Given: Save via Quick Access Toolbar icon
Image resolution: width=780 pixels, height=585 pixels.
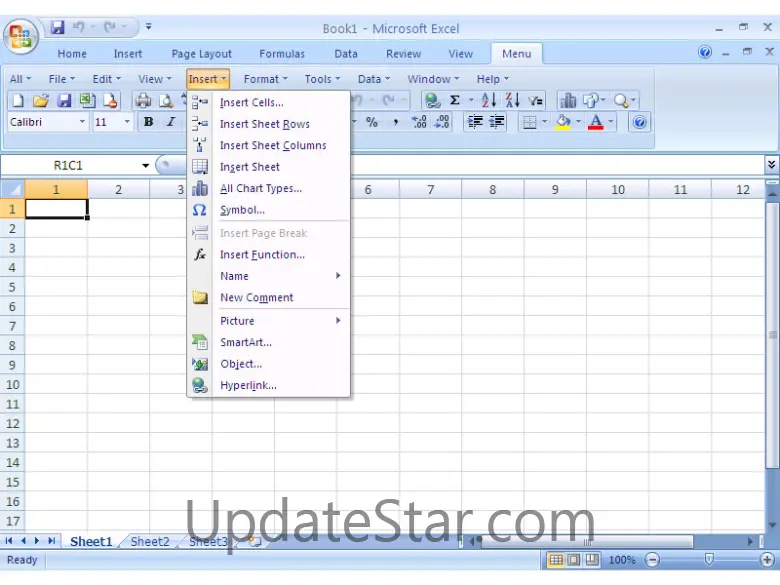Looking at the screenshot, I should 58,27.
